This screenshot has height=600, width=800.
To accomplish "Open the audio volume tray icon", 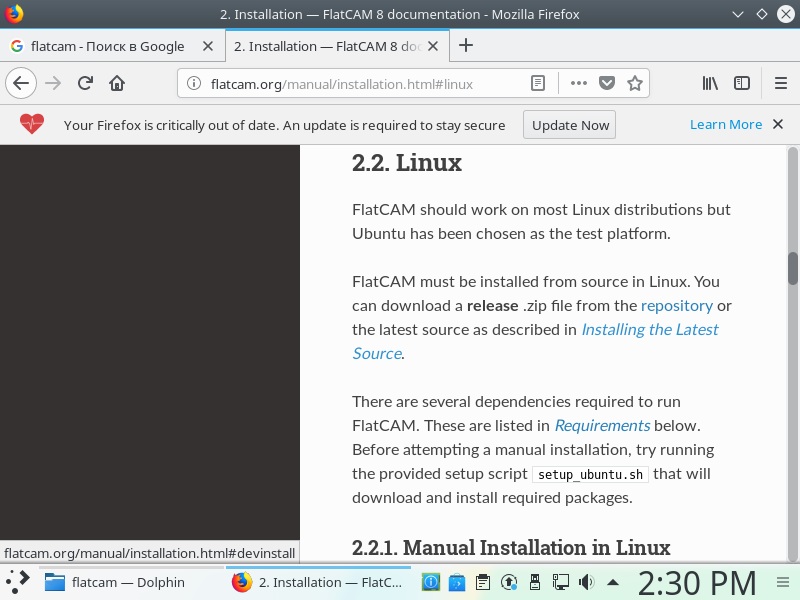I will (586, 582).
